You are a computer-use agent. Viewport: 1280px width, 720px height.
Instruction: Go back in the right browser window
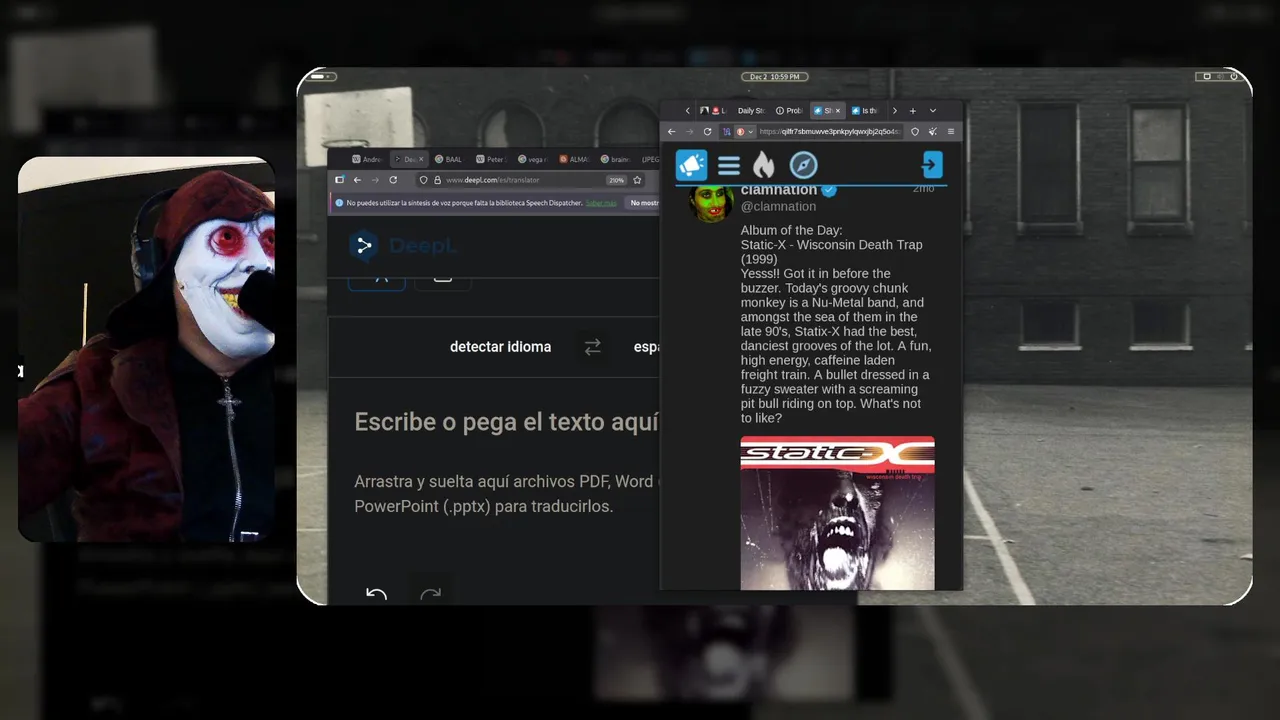coord(672,131)
